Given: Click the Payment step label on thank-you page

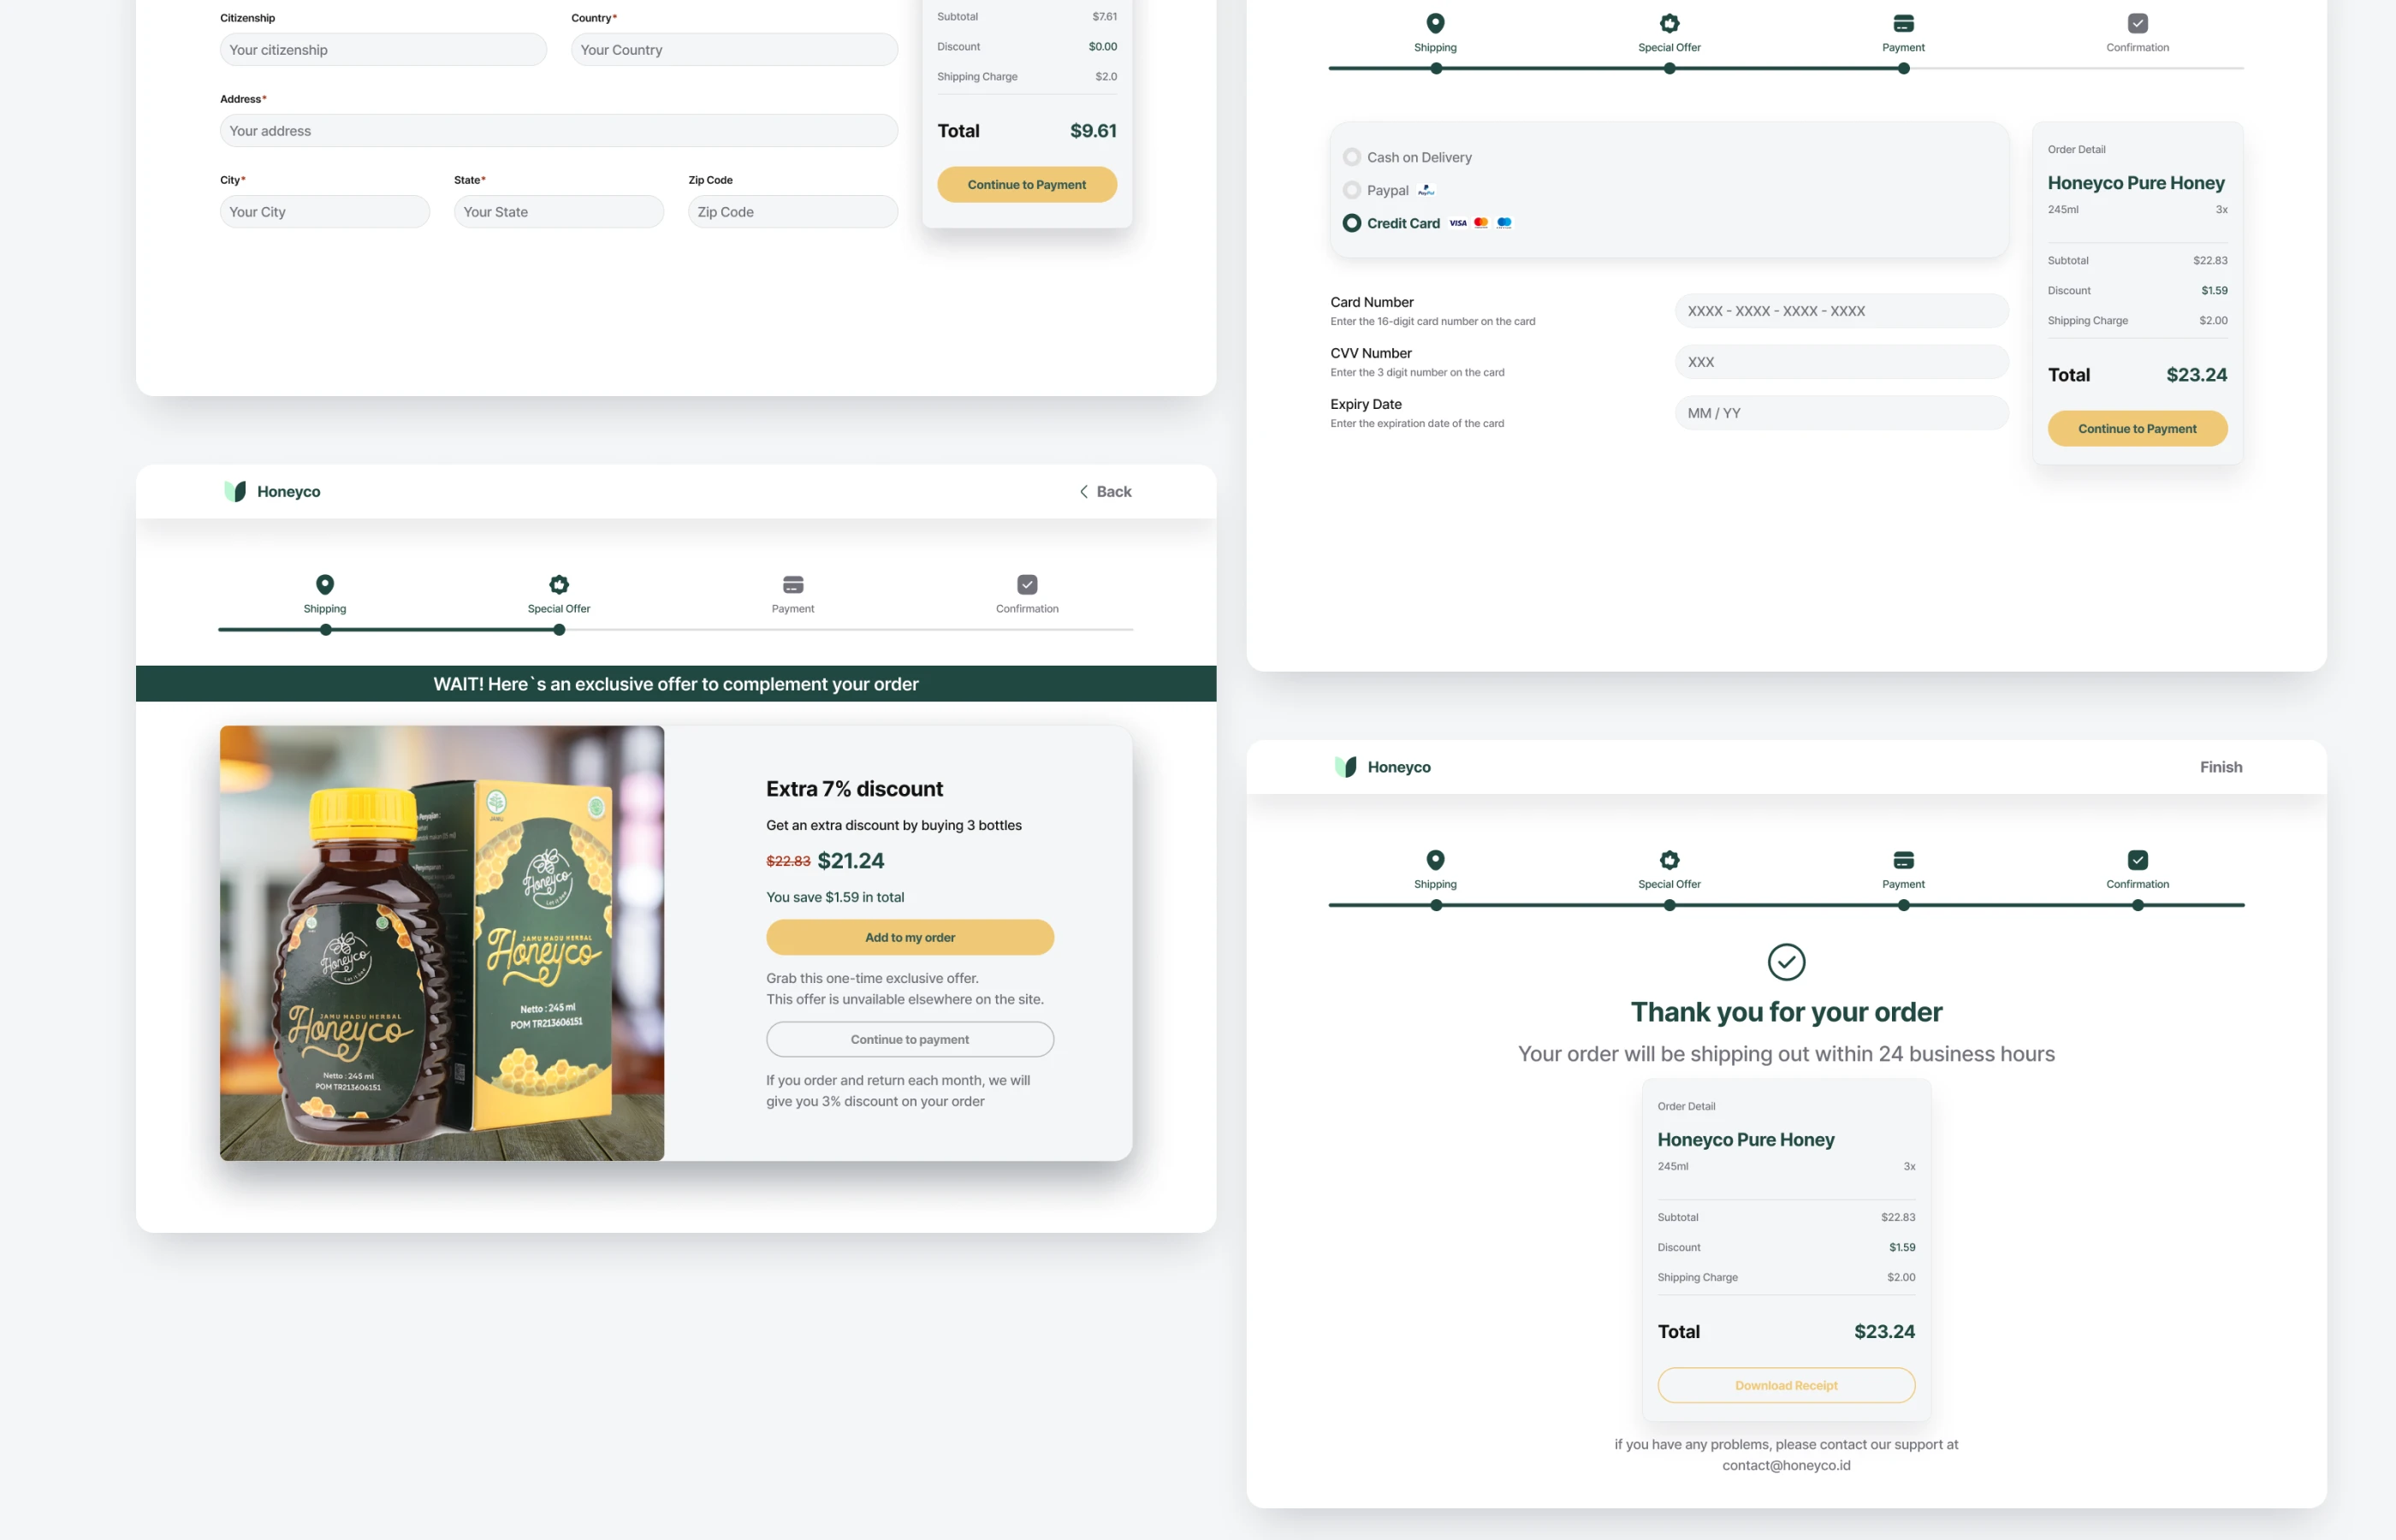Looking at the screenshot, I should pos(1903,884).
